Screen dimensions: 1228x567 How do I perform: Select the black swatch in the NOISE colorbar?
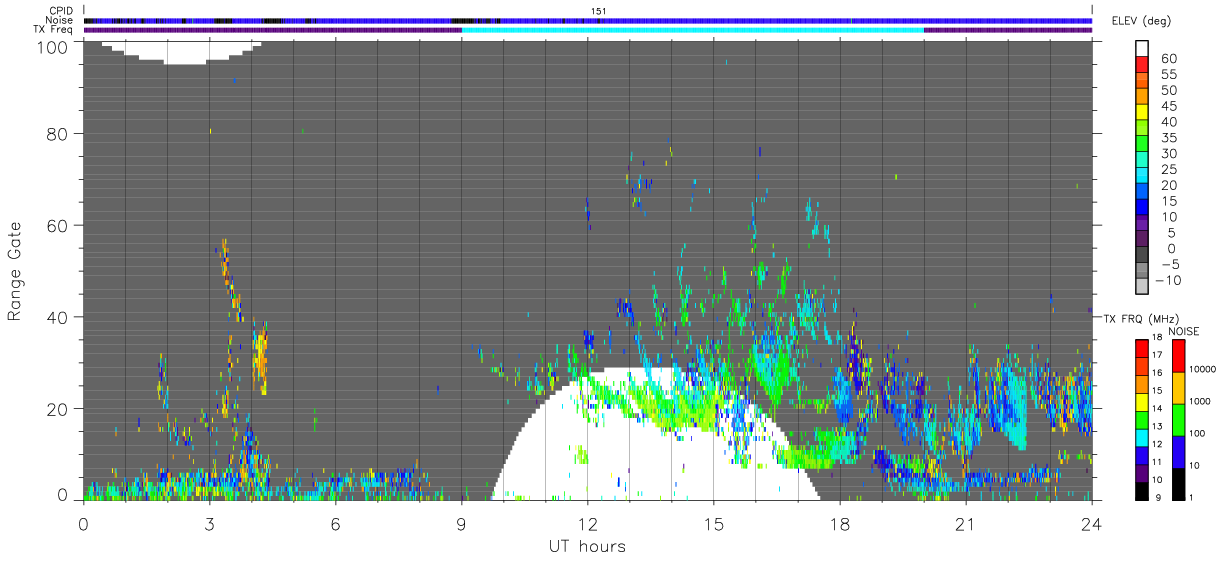point(1179,482)
